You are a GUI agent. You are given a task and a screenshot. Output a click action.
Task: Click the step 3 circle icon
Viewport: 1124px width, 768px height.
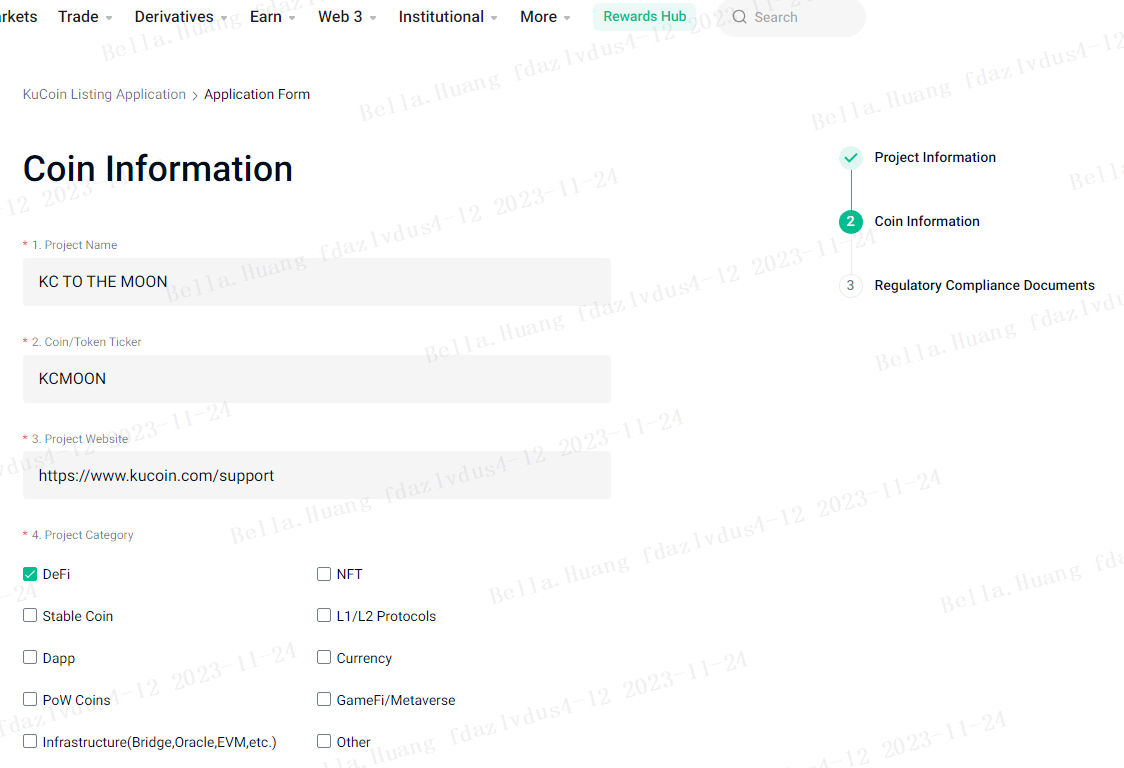coord(851,285)
